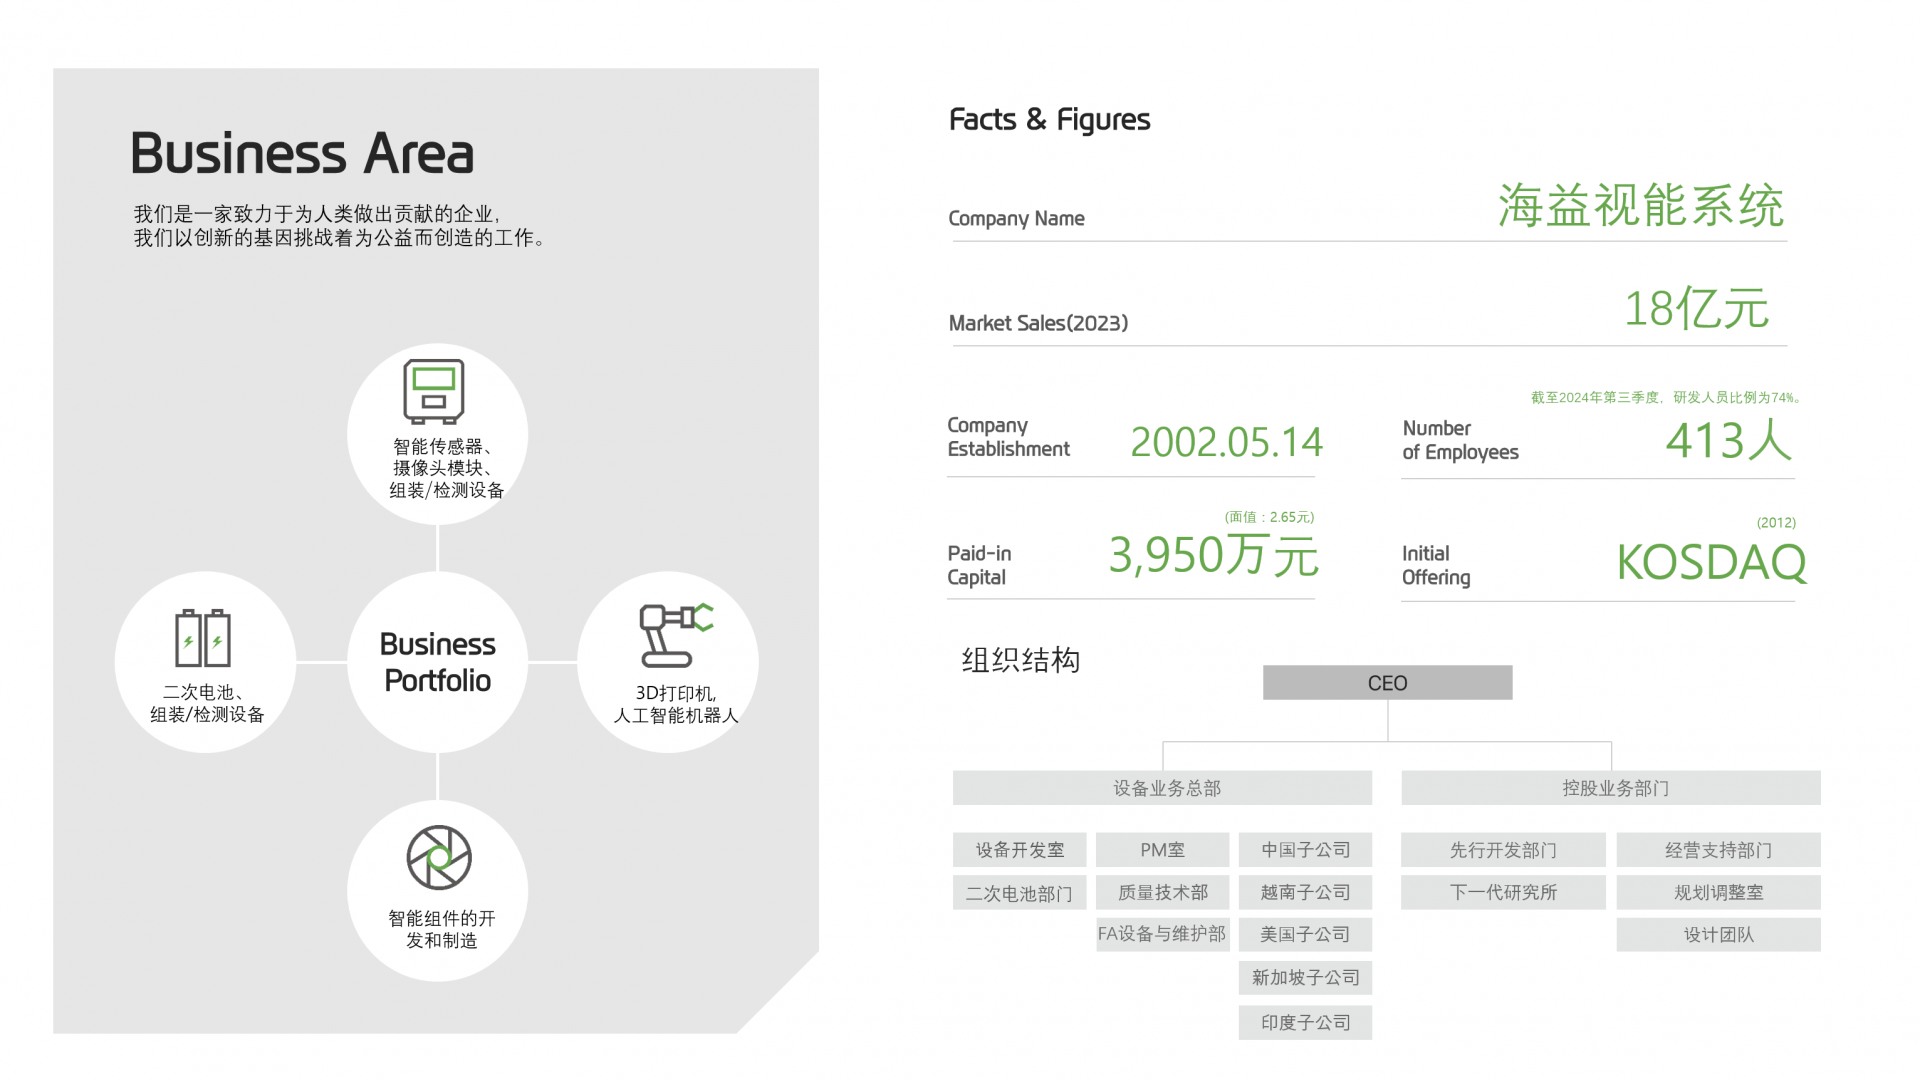Image resolution: width=1920 pixels, height=1080 pixels.
Task: Select the 控股业务部门 division box
Action: tap(1611, 788)
